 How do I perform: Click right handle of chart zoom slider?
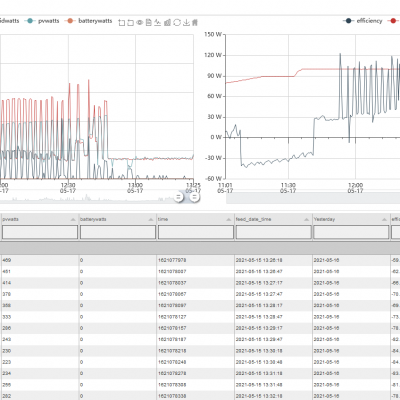(x=195, y=197)
